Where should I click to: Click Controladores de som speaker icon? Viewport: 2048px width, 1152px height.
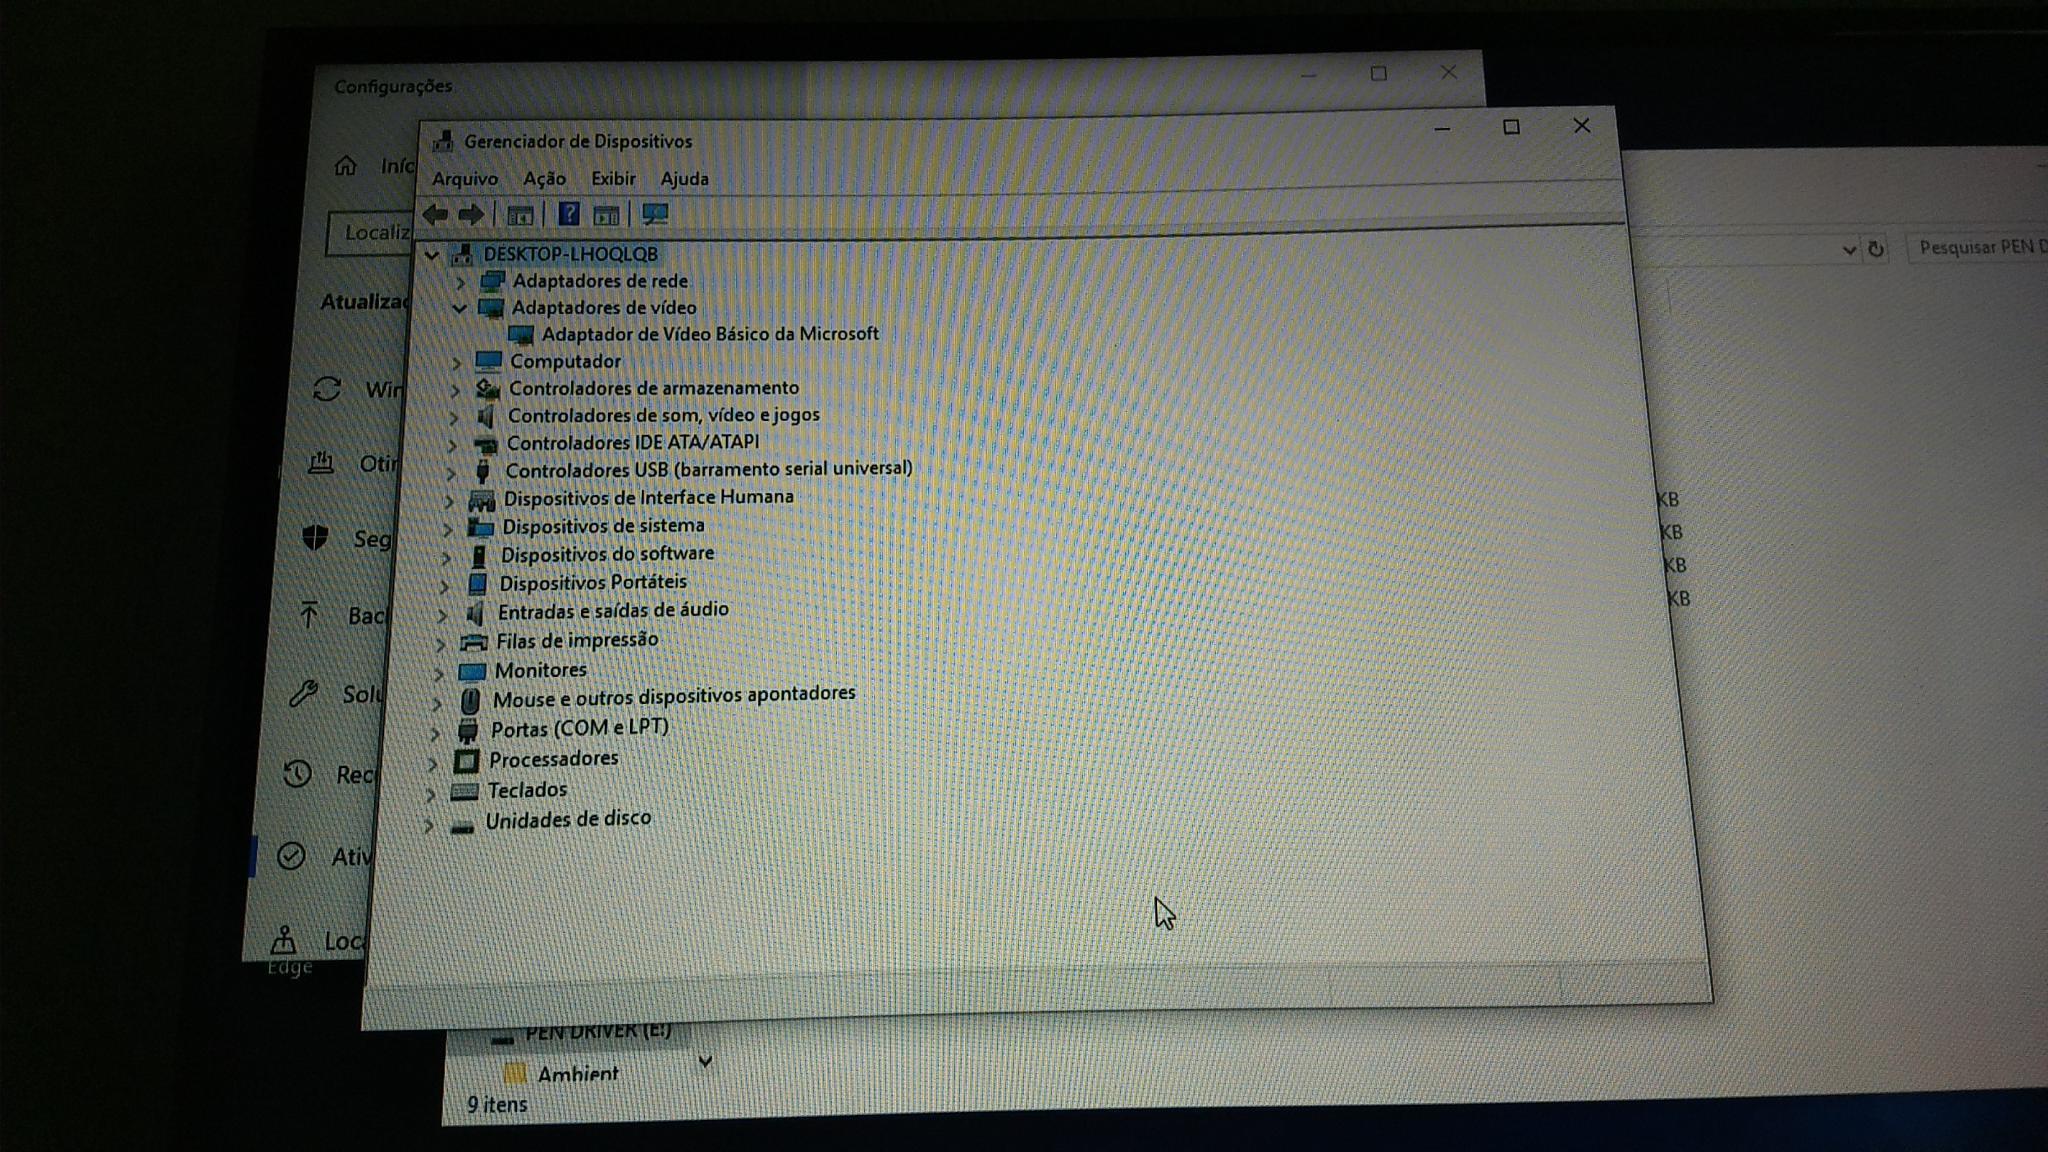[486, 416]
